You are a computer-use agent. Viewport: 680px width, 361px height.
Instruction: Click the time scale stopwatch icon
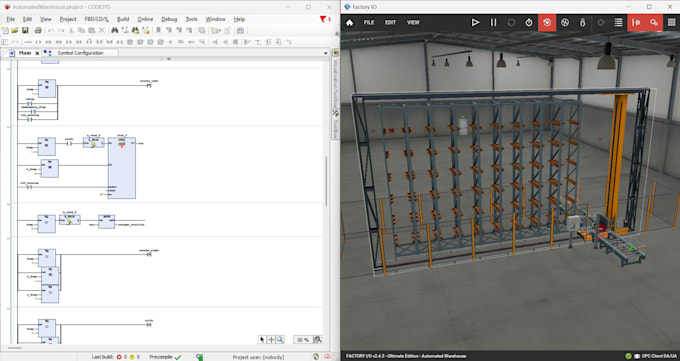coord(529,22)
